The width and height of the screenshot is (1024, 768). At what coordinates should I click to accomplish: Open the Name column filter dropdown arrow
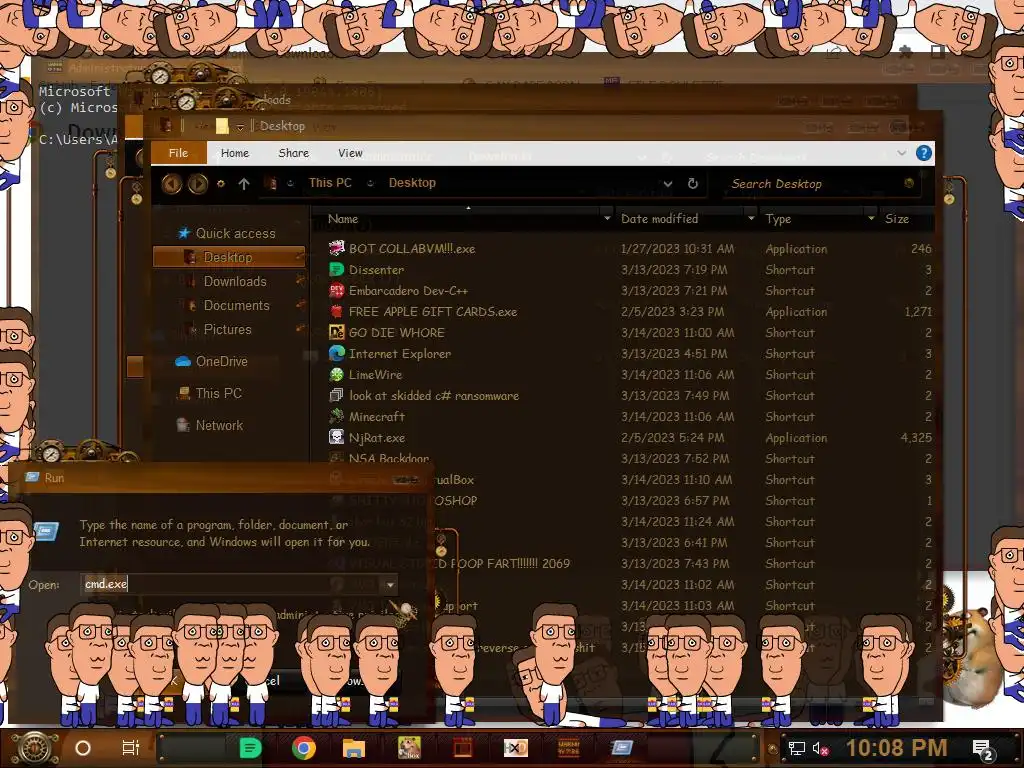coord(607,218)
